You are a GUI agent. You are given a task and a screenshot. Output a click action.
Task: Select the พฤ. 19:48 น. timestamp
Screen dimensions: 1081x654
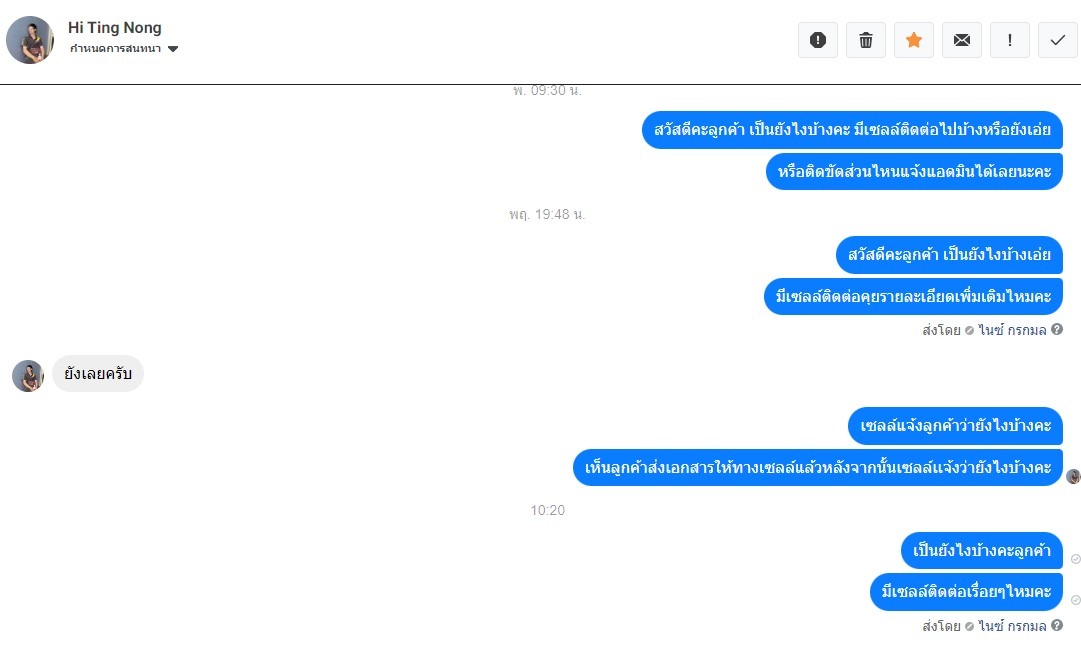(547, 214)
